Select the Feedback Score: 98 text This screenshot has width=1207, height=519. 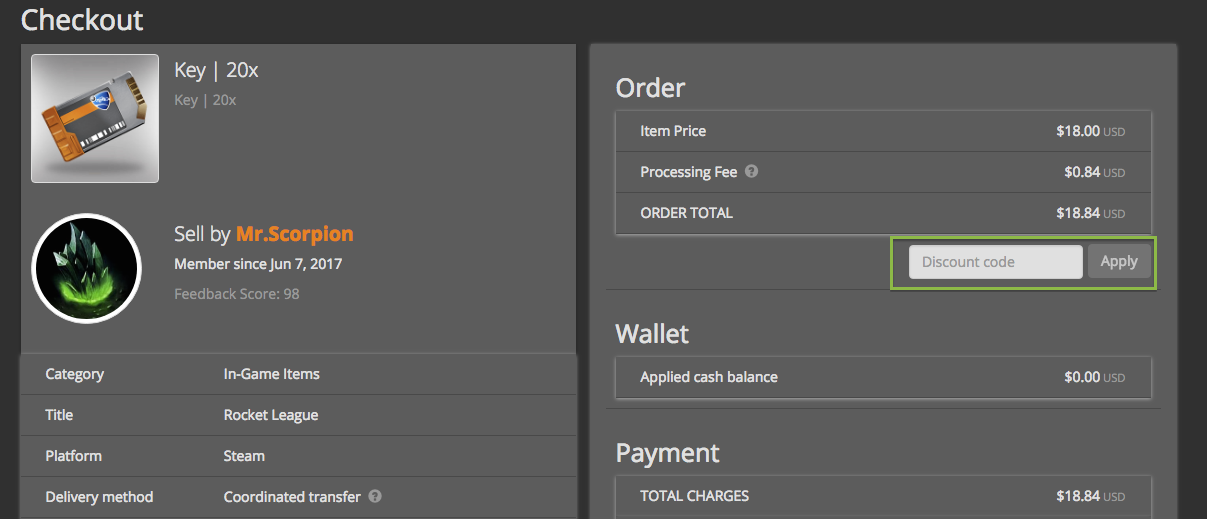pos(236,294)
